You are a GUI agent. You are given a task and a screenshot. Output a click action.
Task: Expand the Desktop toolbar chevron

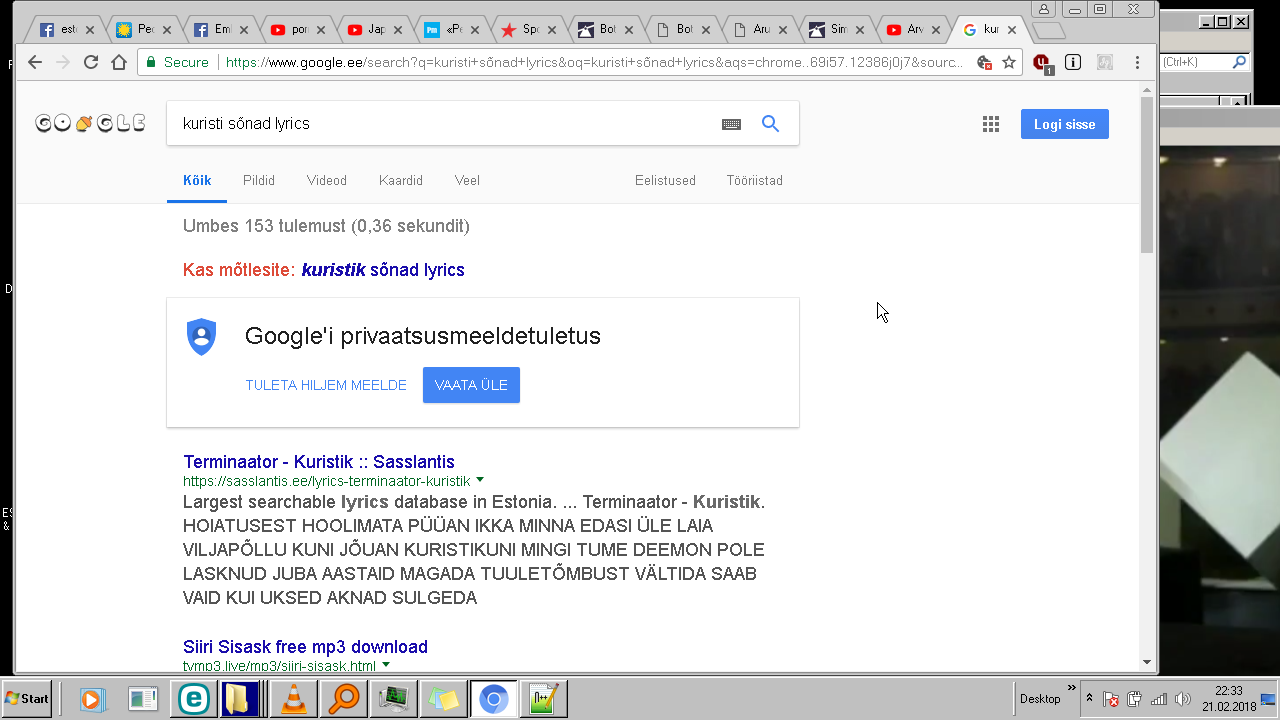click(x=1072, y=688)
